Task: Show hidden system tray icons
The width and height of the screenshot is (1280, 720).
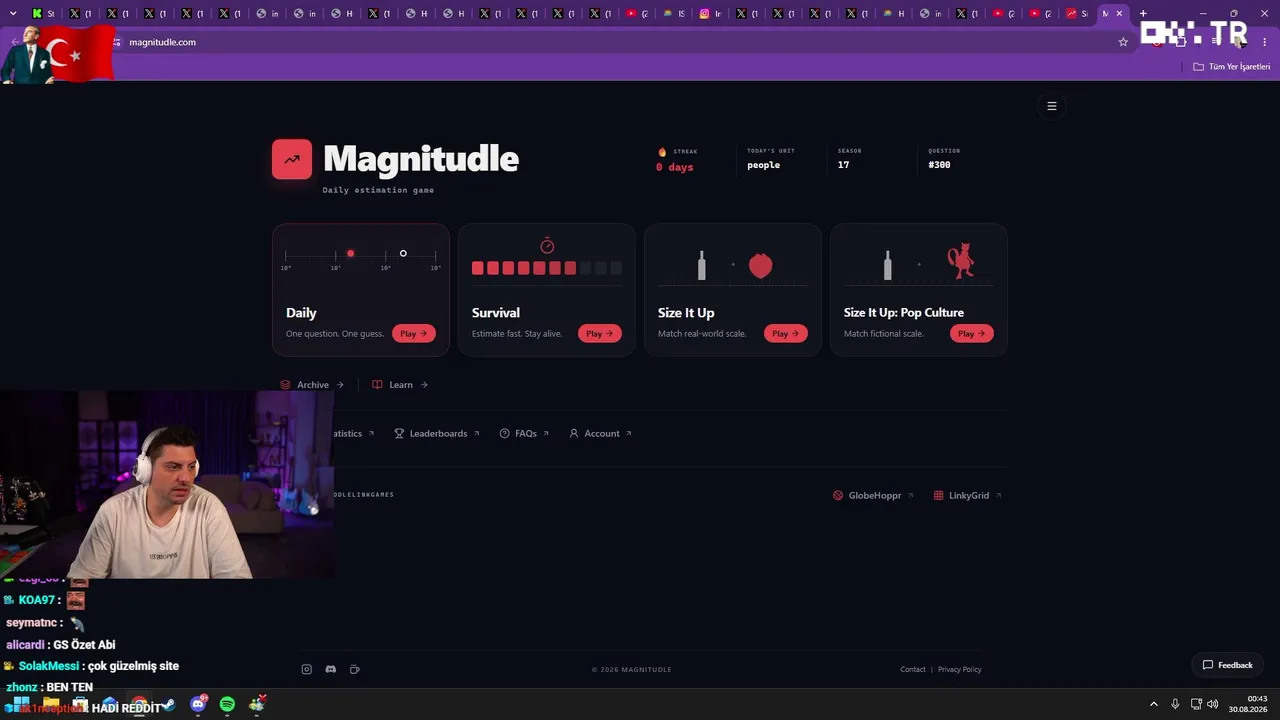Action: click(x=1153, y=705)
